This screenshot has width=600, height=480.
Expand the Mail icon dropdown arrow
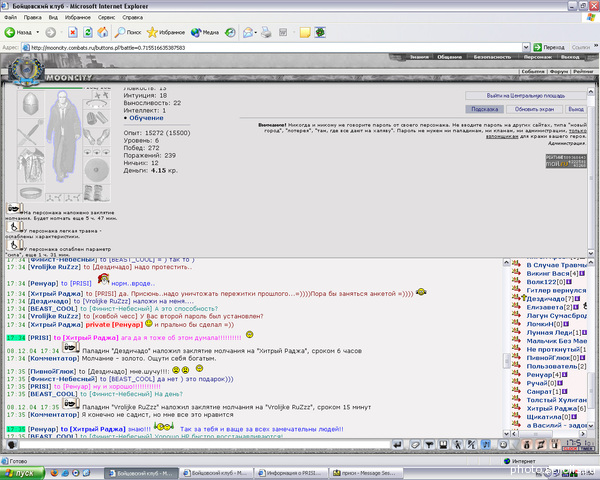[256, 33]
